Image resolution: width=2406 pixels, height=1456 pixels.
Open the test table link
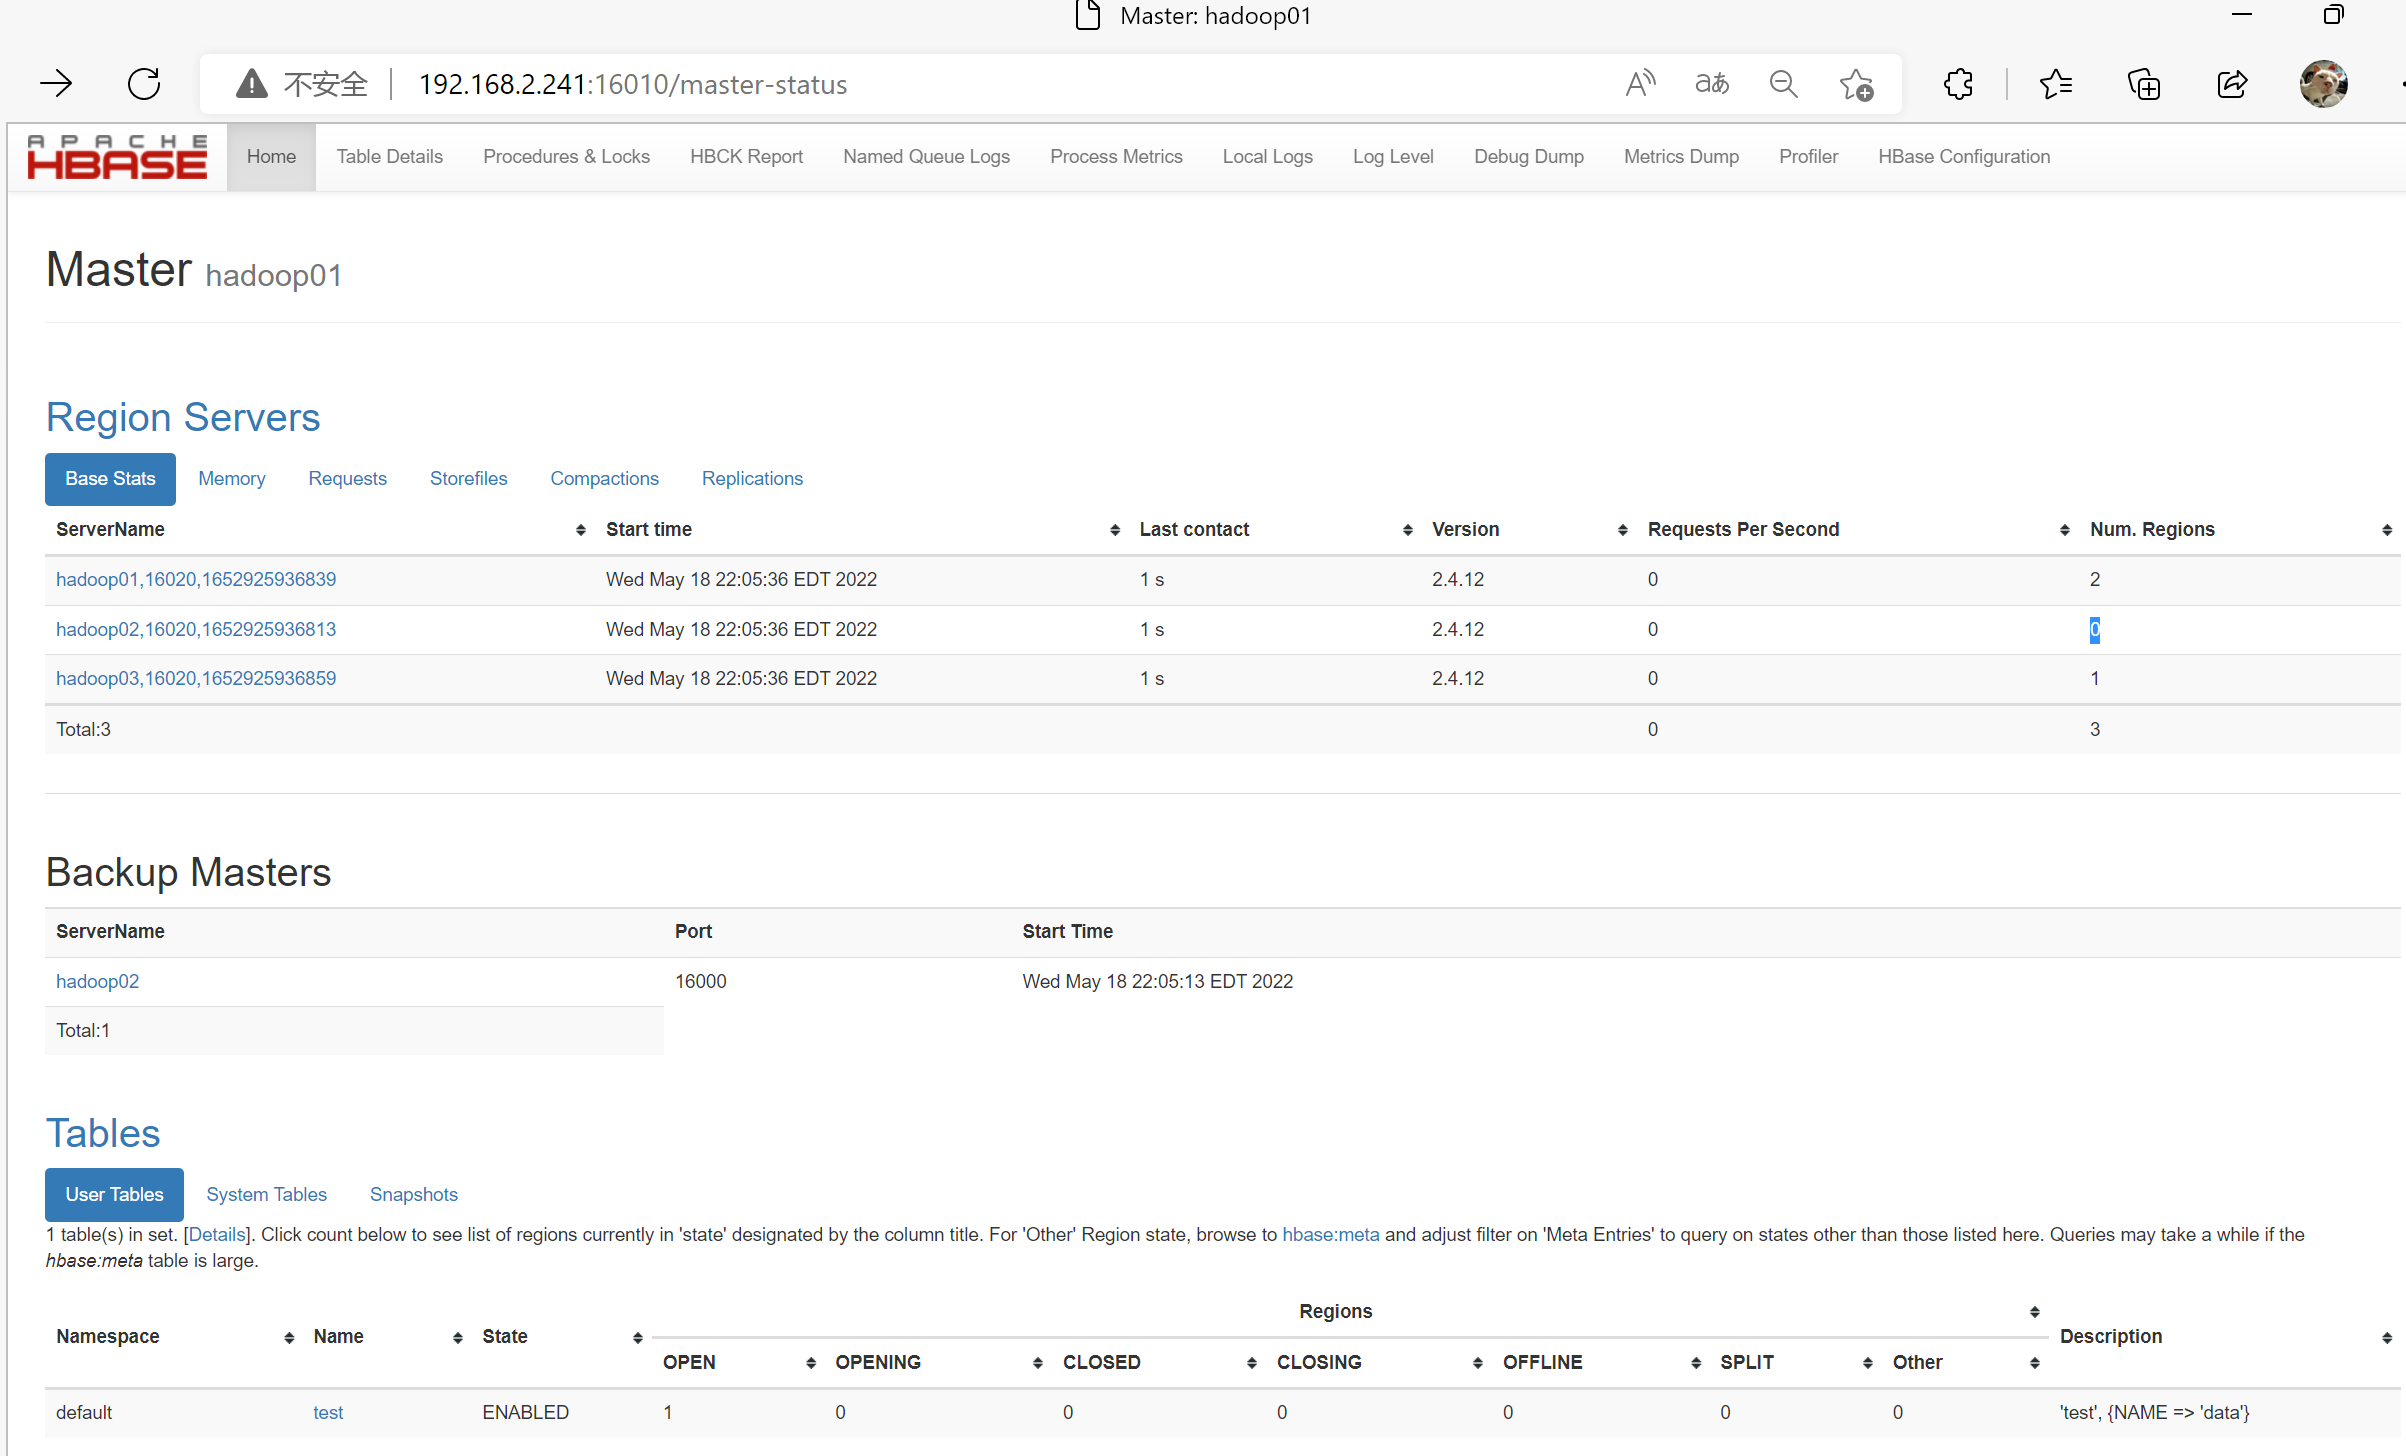click(327, 1412)
